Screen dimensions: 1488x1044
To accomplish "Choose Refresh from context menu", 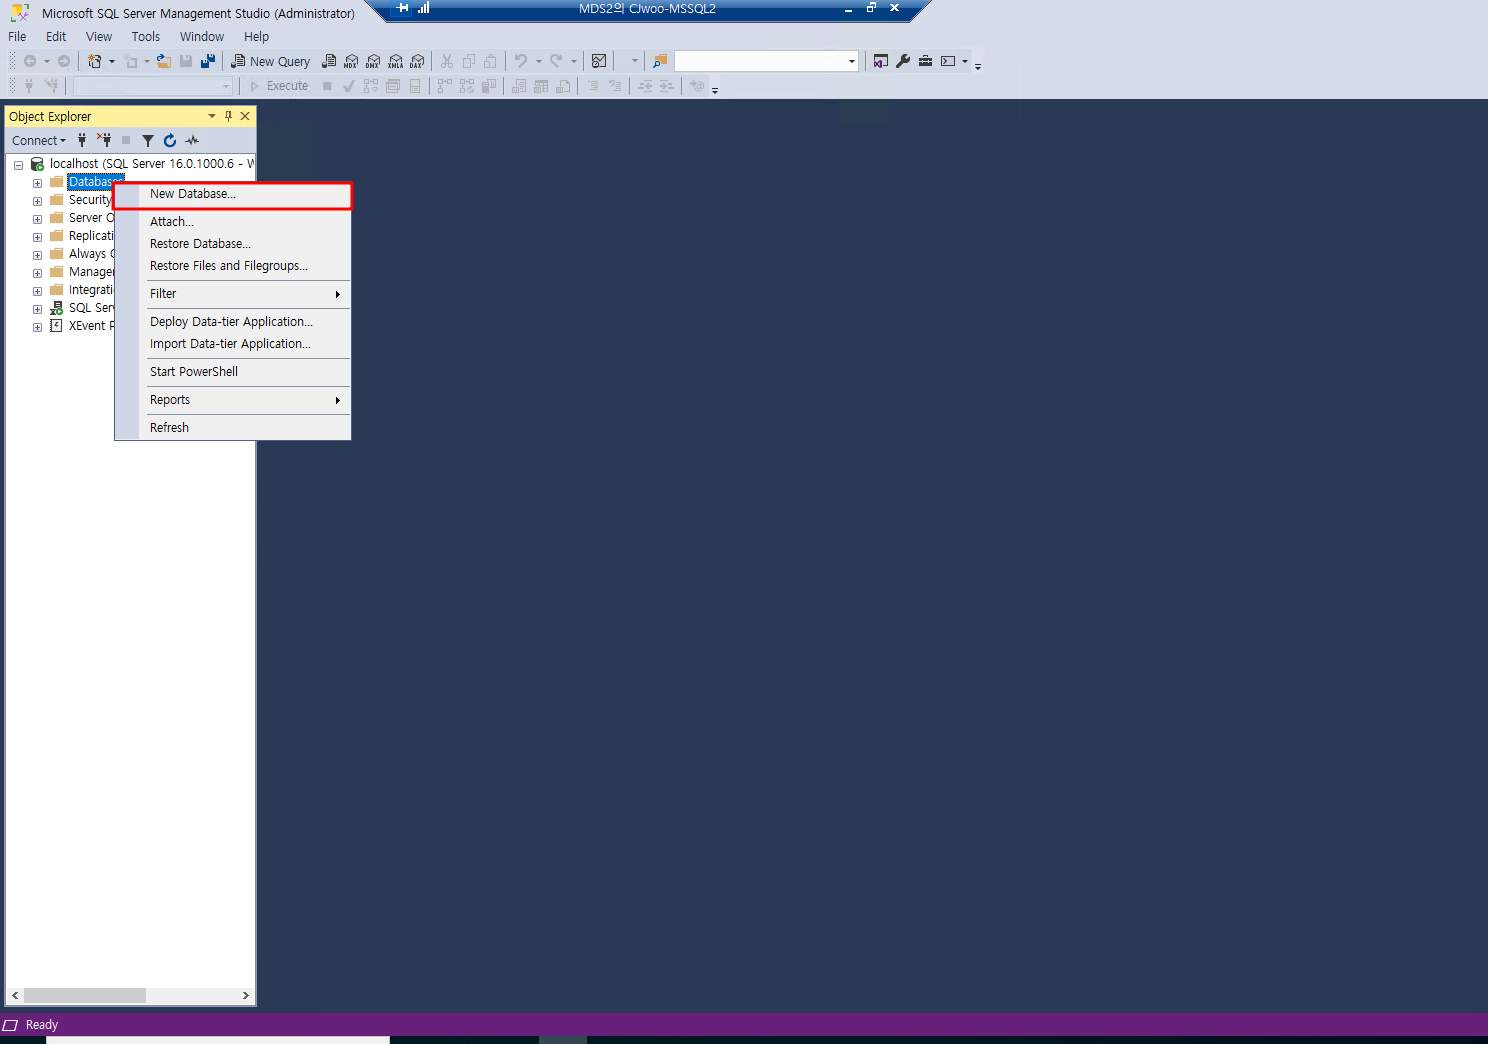I will (x=233, y=428).
